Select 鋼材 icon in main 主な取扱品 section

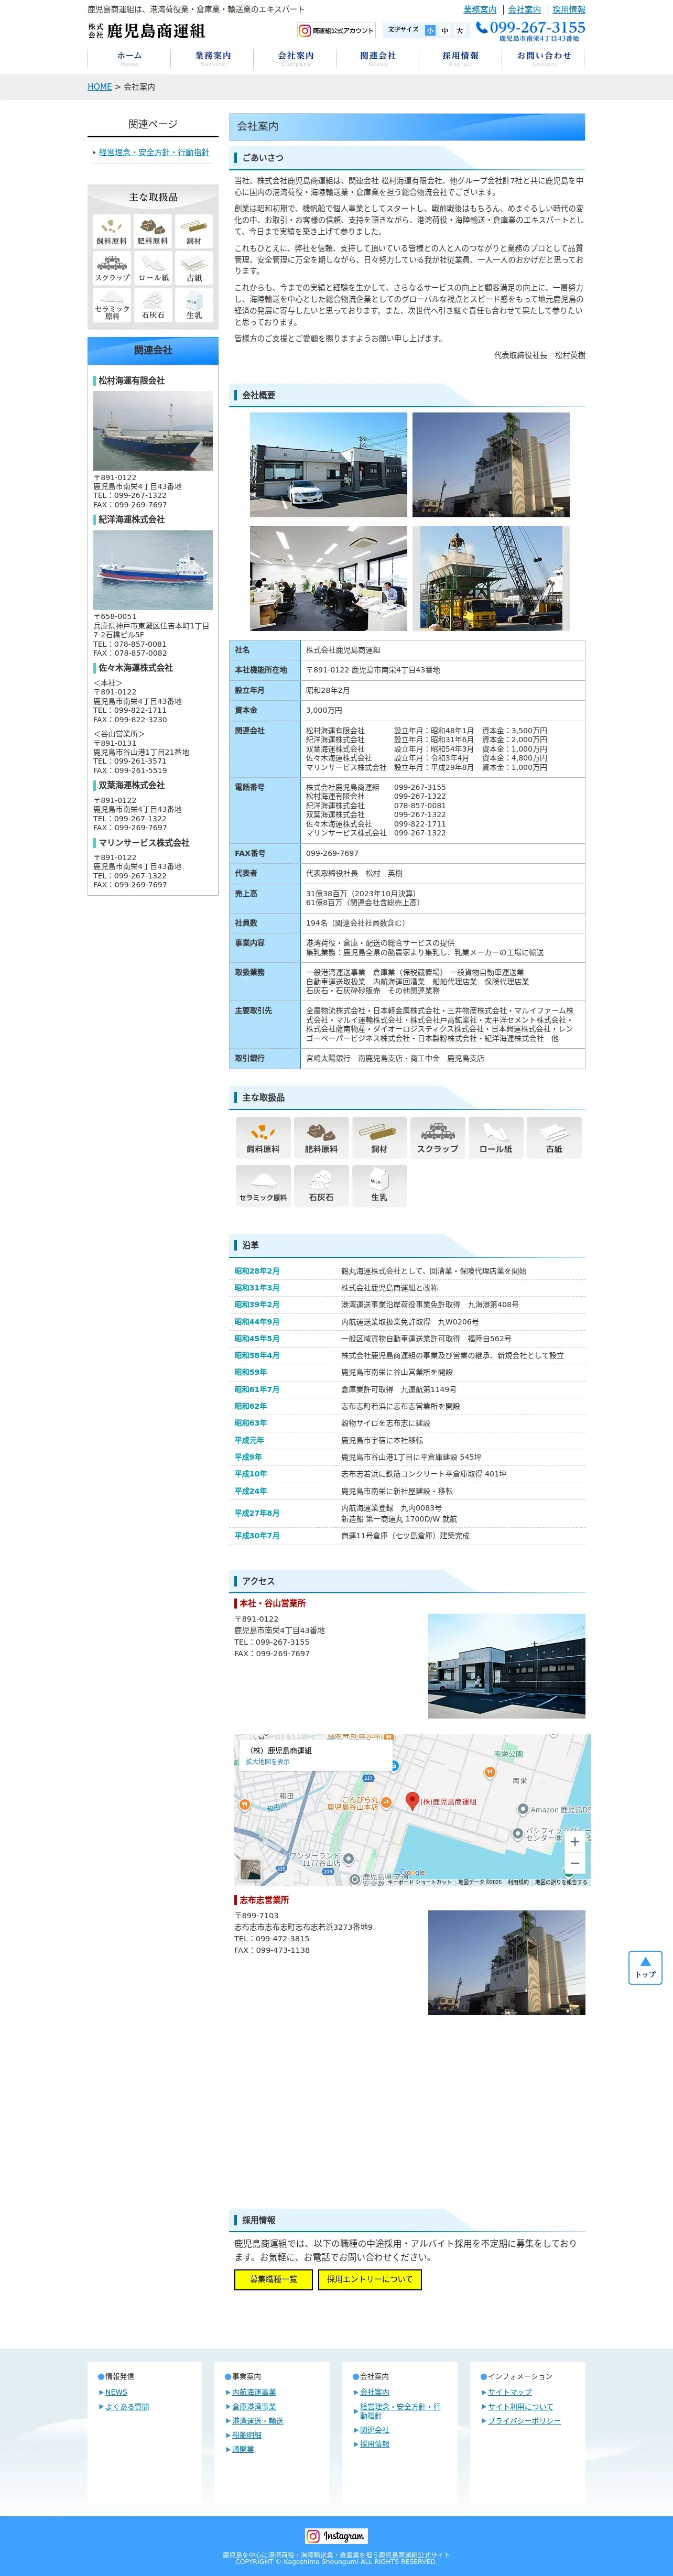tap(379, 1138)
